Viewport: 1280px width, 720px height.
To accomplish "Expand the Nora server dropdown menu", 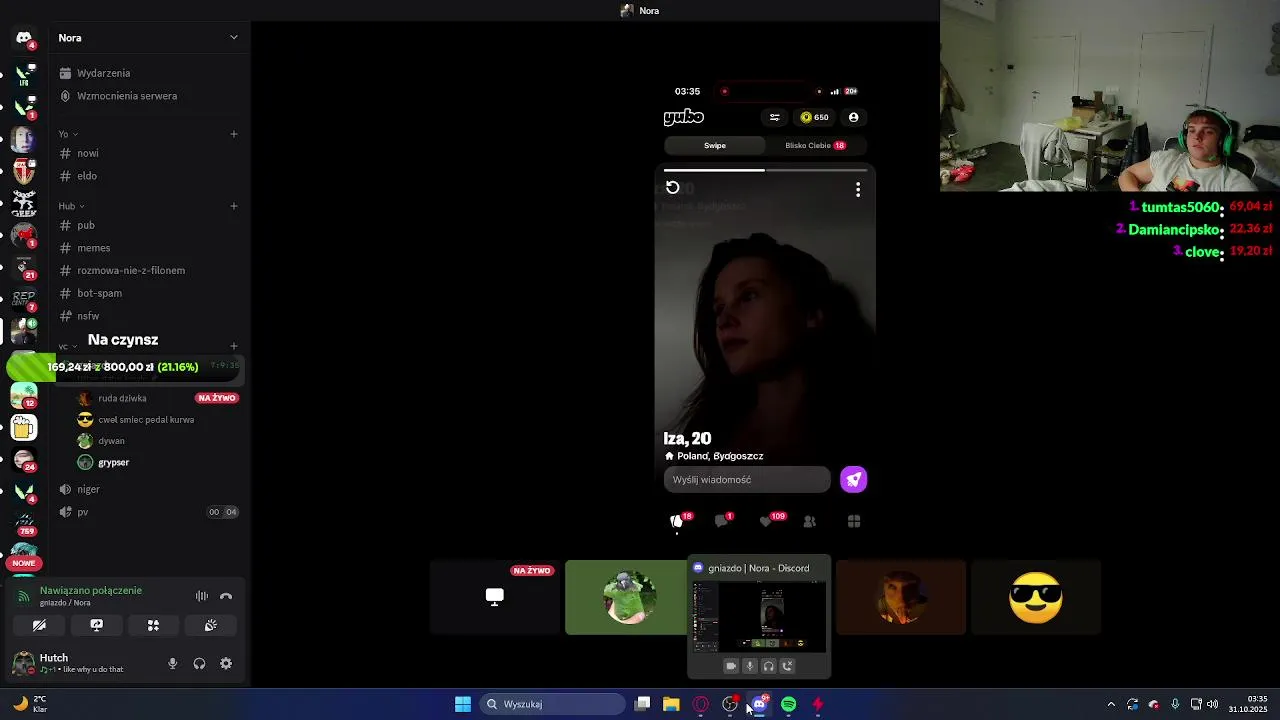I will pyautogui.click(x=234, y=38).
